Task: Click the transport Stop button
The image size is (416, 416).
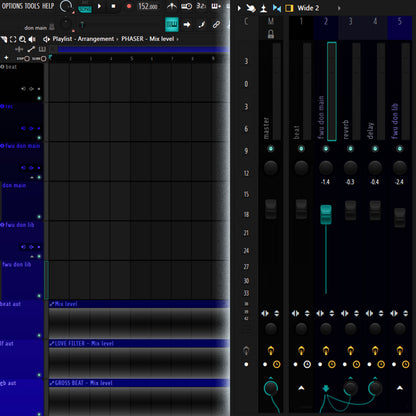Action: 113,6
